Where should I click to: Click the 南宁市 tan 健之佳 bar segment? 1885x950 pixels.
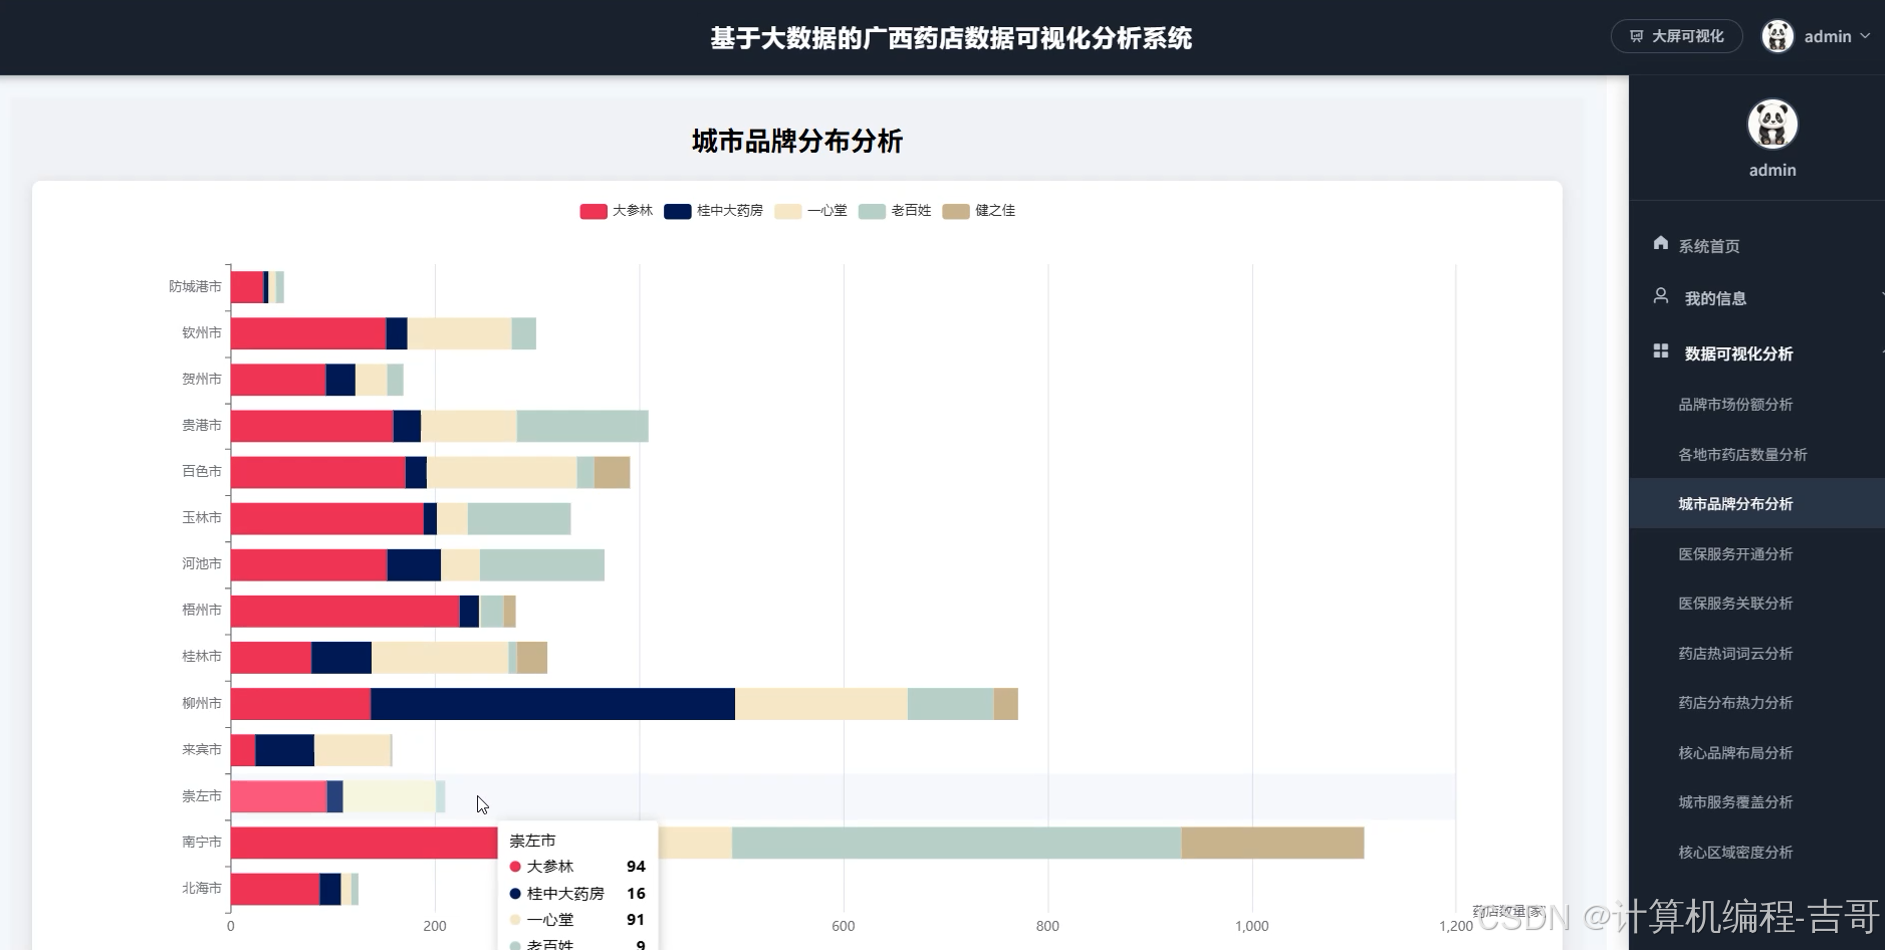coord(1272,842)
